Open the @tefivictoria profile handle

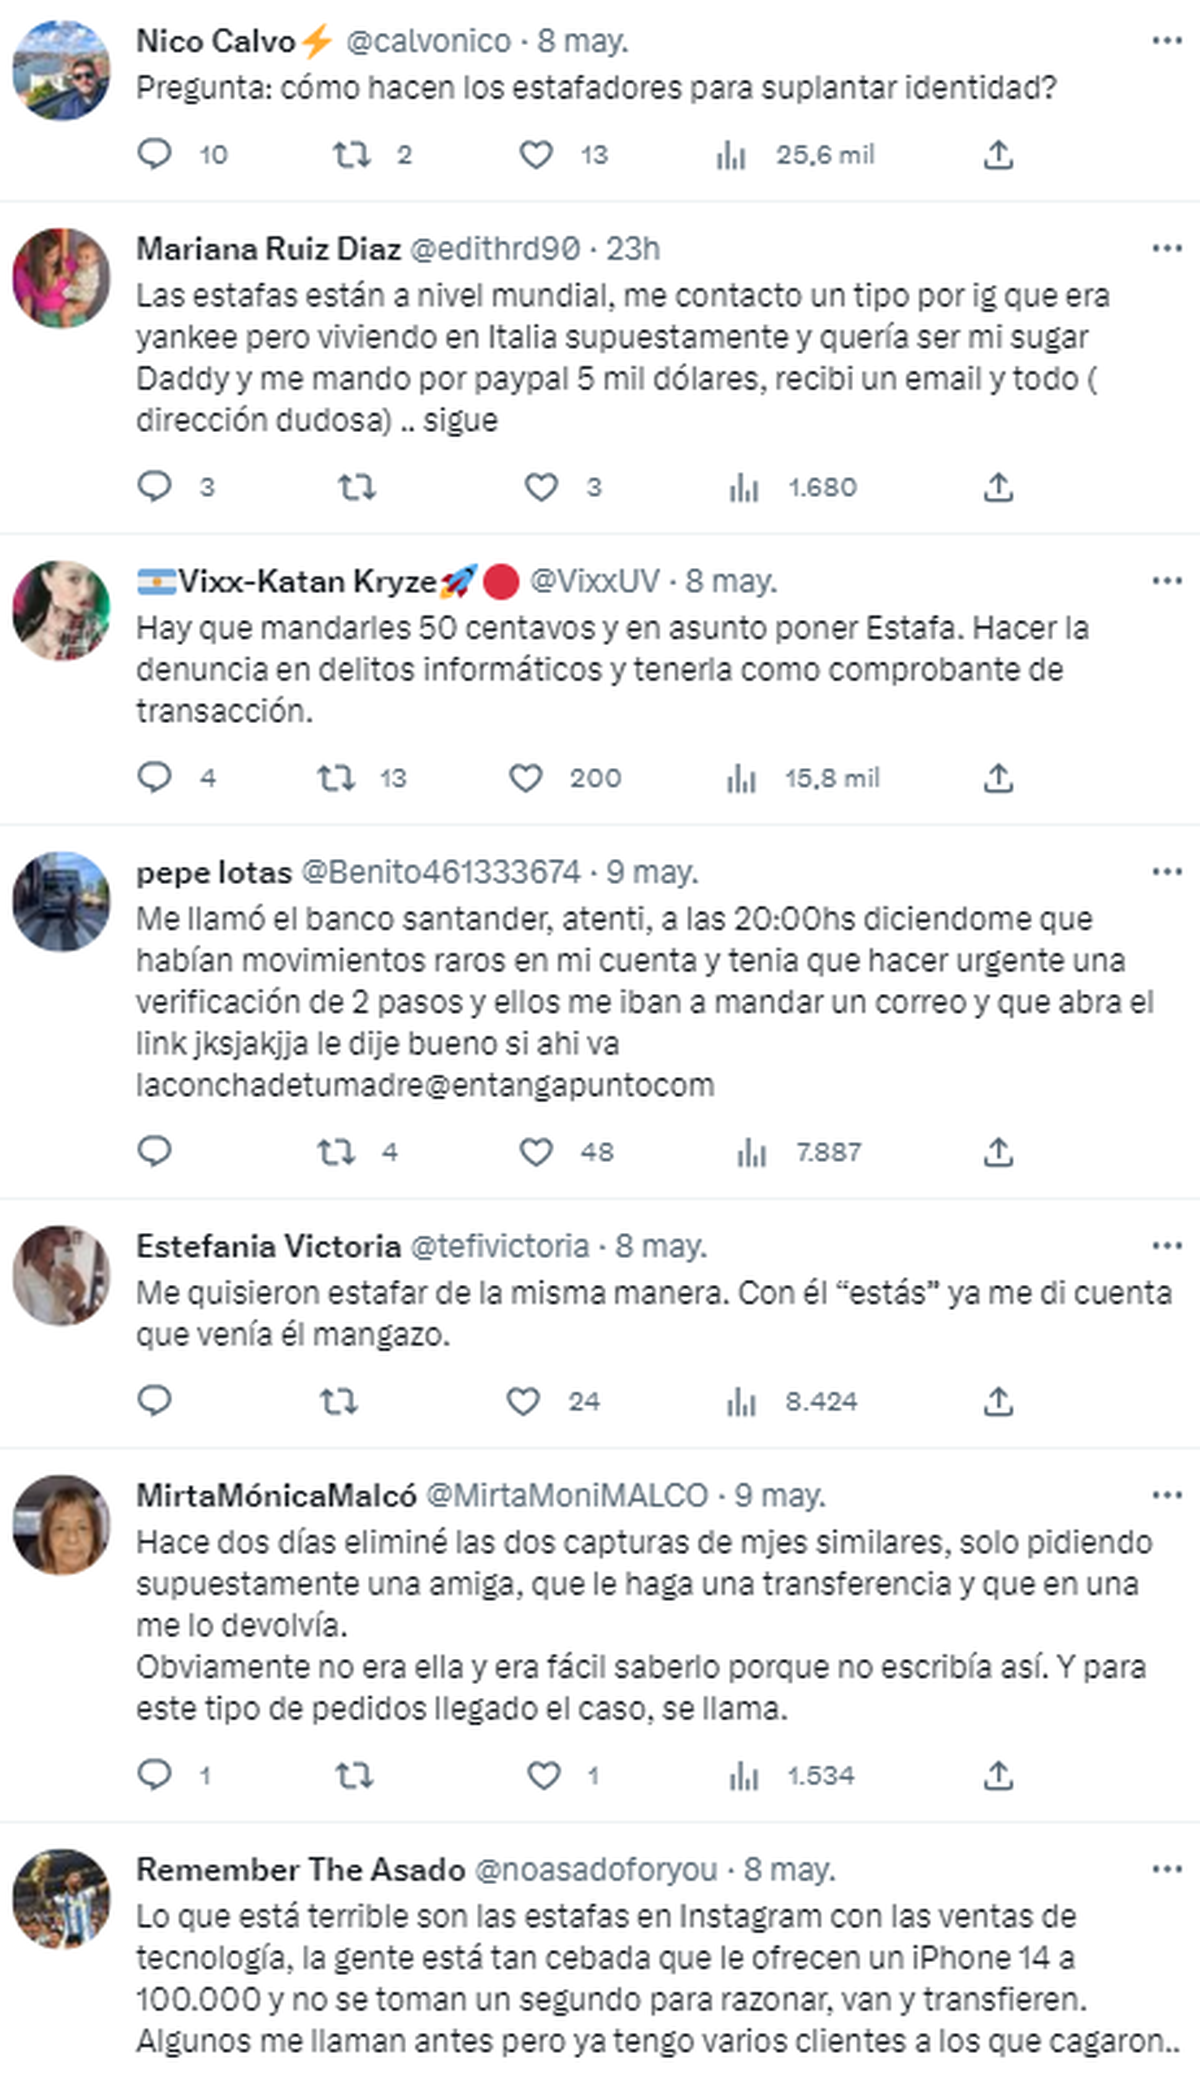(x=499, y=1246)
